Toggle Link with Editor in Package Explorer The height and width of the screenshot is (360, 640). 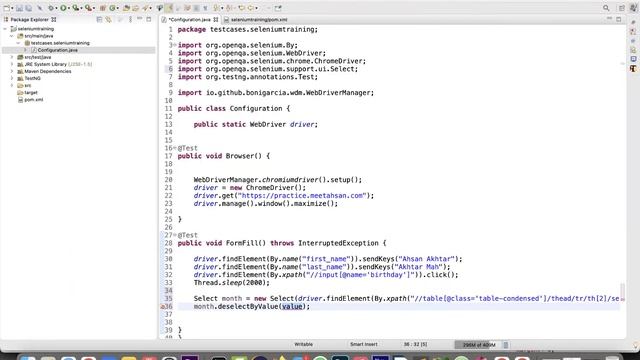click(x=109, y=20)
